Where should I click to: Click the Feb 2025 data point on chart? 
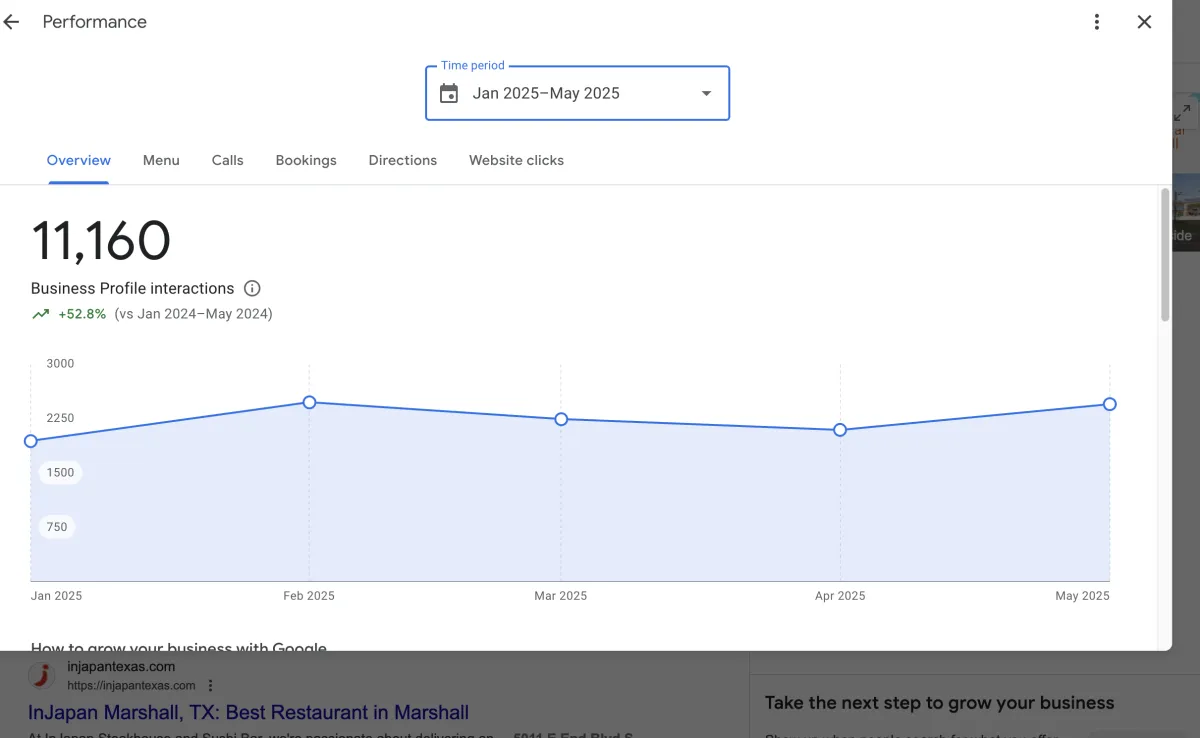point(309,402)
